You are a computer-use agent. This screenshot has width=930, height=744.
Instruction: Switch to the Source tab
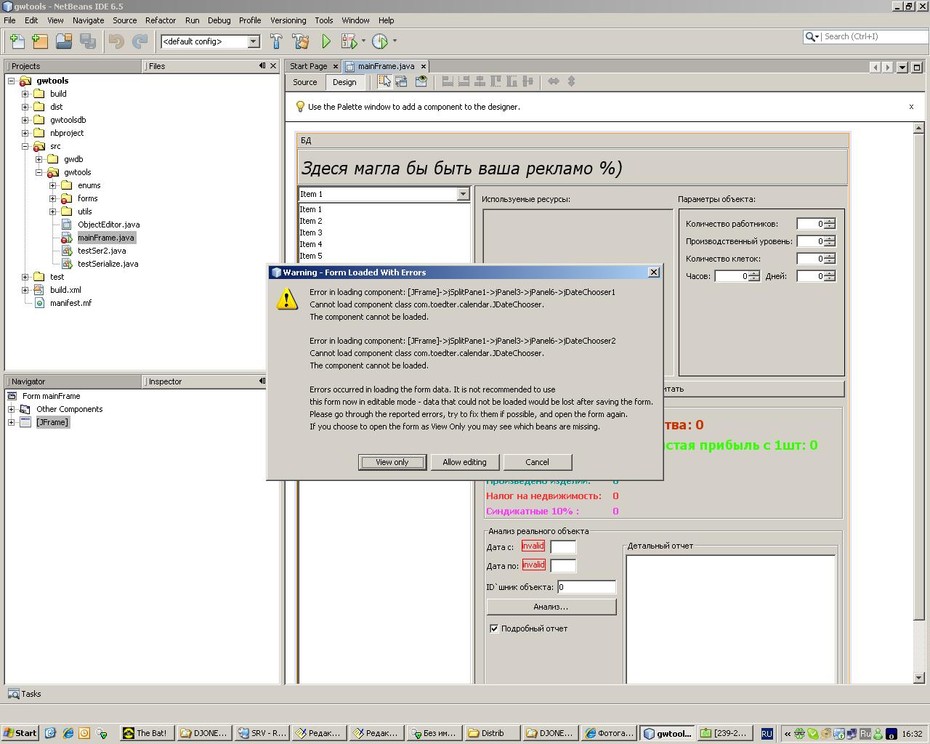coord(305,82)
